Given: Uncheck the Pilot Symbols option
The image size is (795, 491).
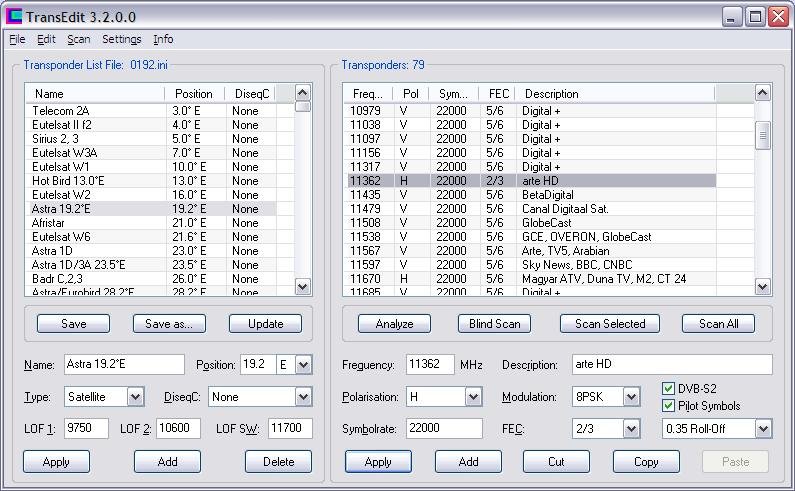Looking at the screenshot, I should [670, 406].
